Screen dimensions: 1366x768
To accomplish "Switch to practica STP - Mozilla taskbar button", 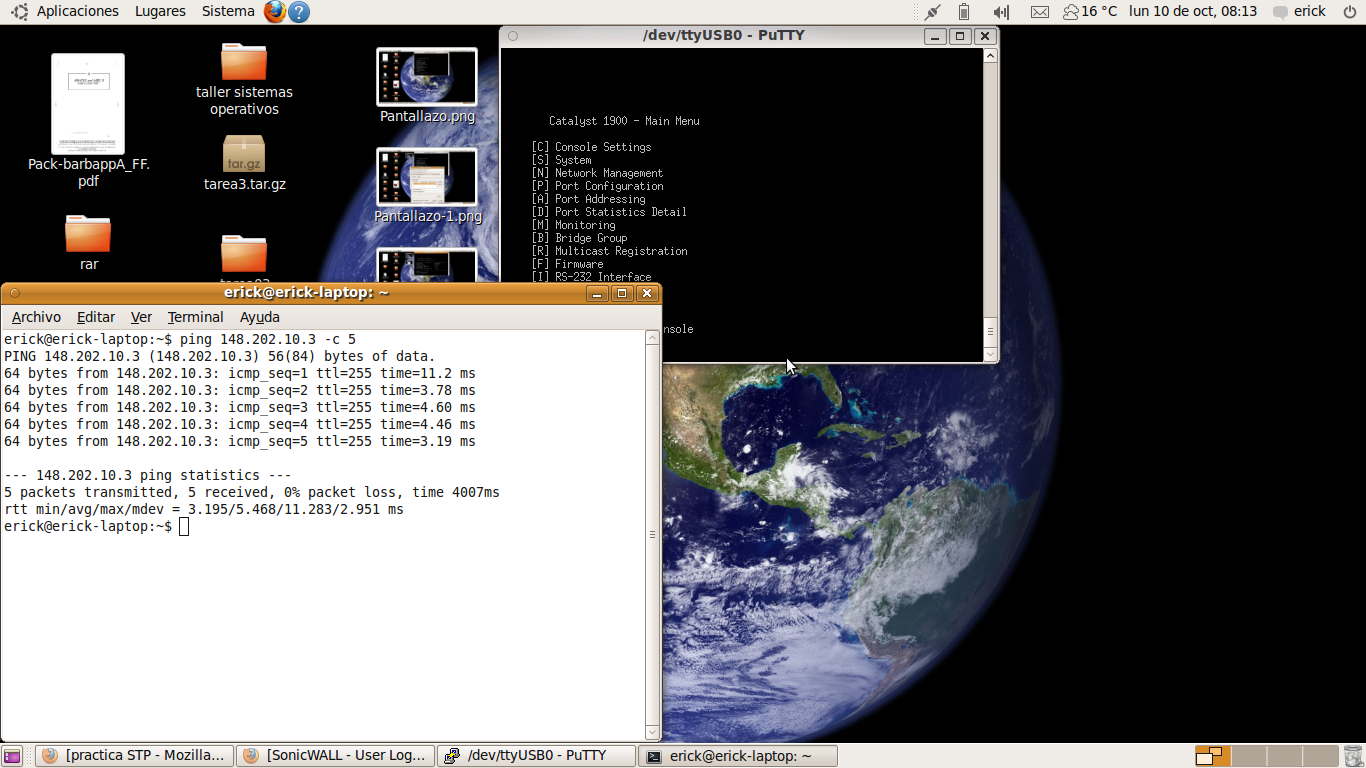I will tap(135, 756).
